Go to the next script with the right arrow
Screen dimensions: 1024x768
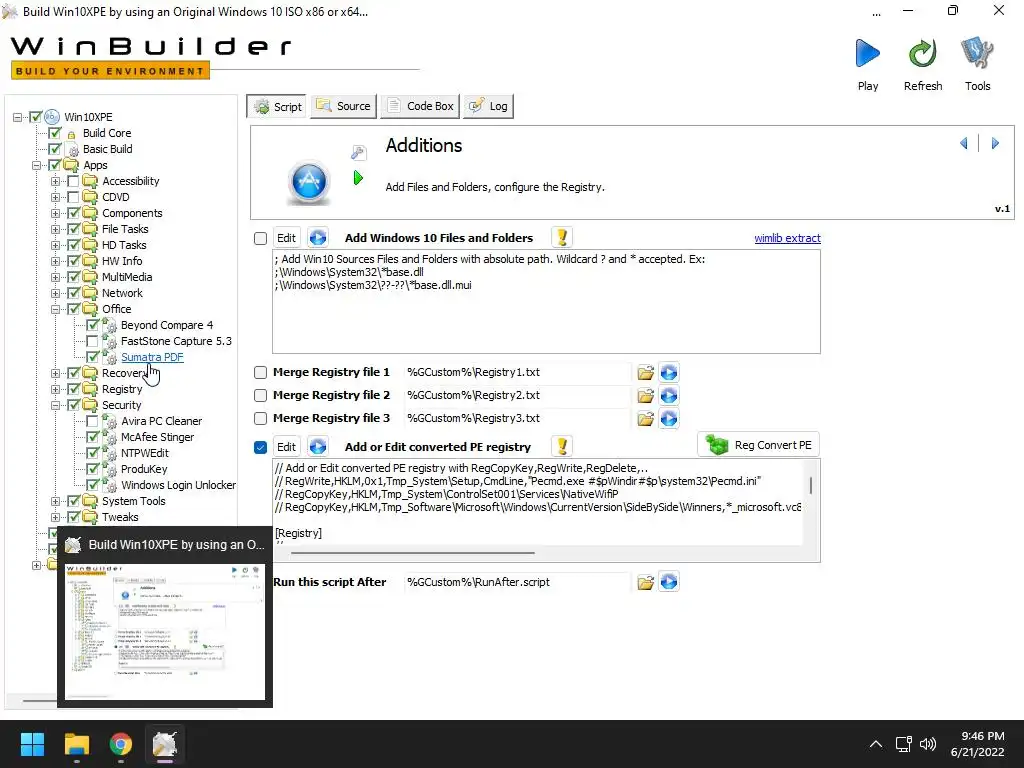(995, 143)
